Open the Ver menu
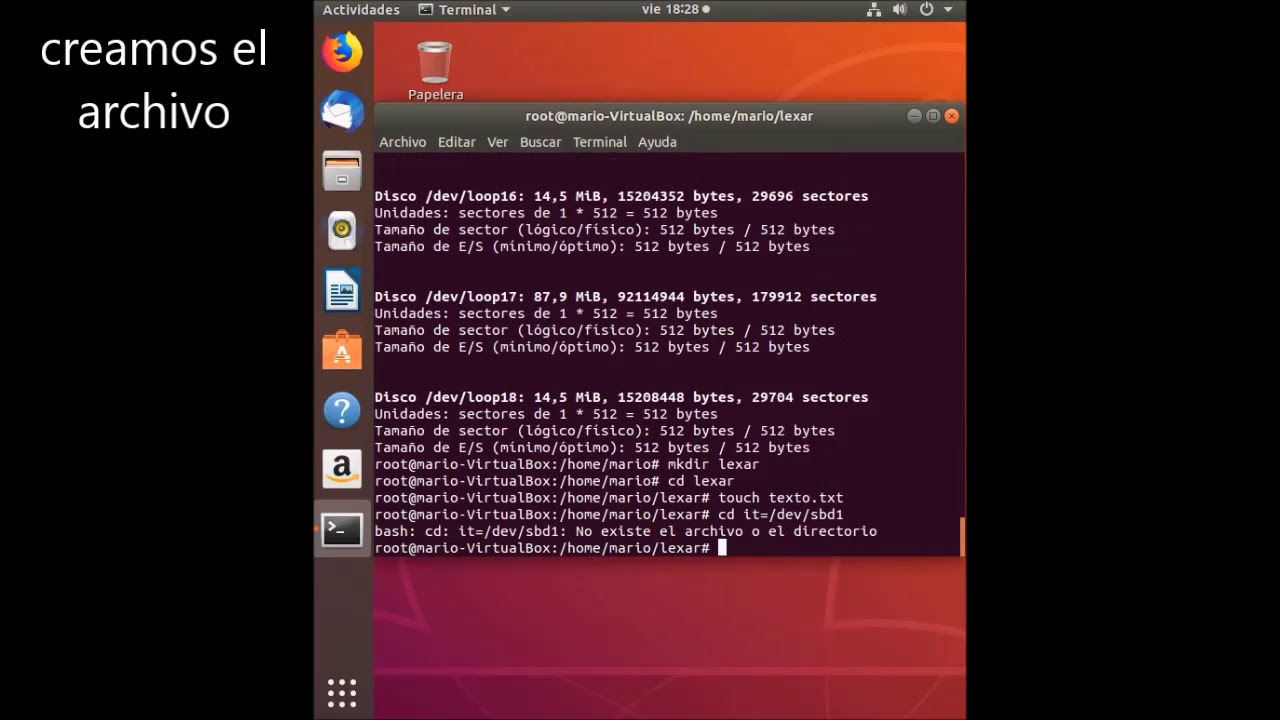Viewport: 1280px width, 720px height. coord(497,142)
